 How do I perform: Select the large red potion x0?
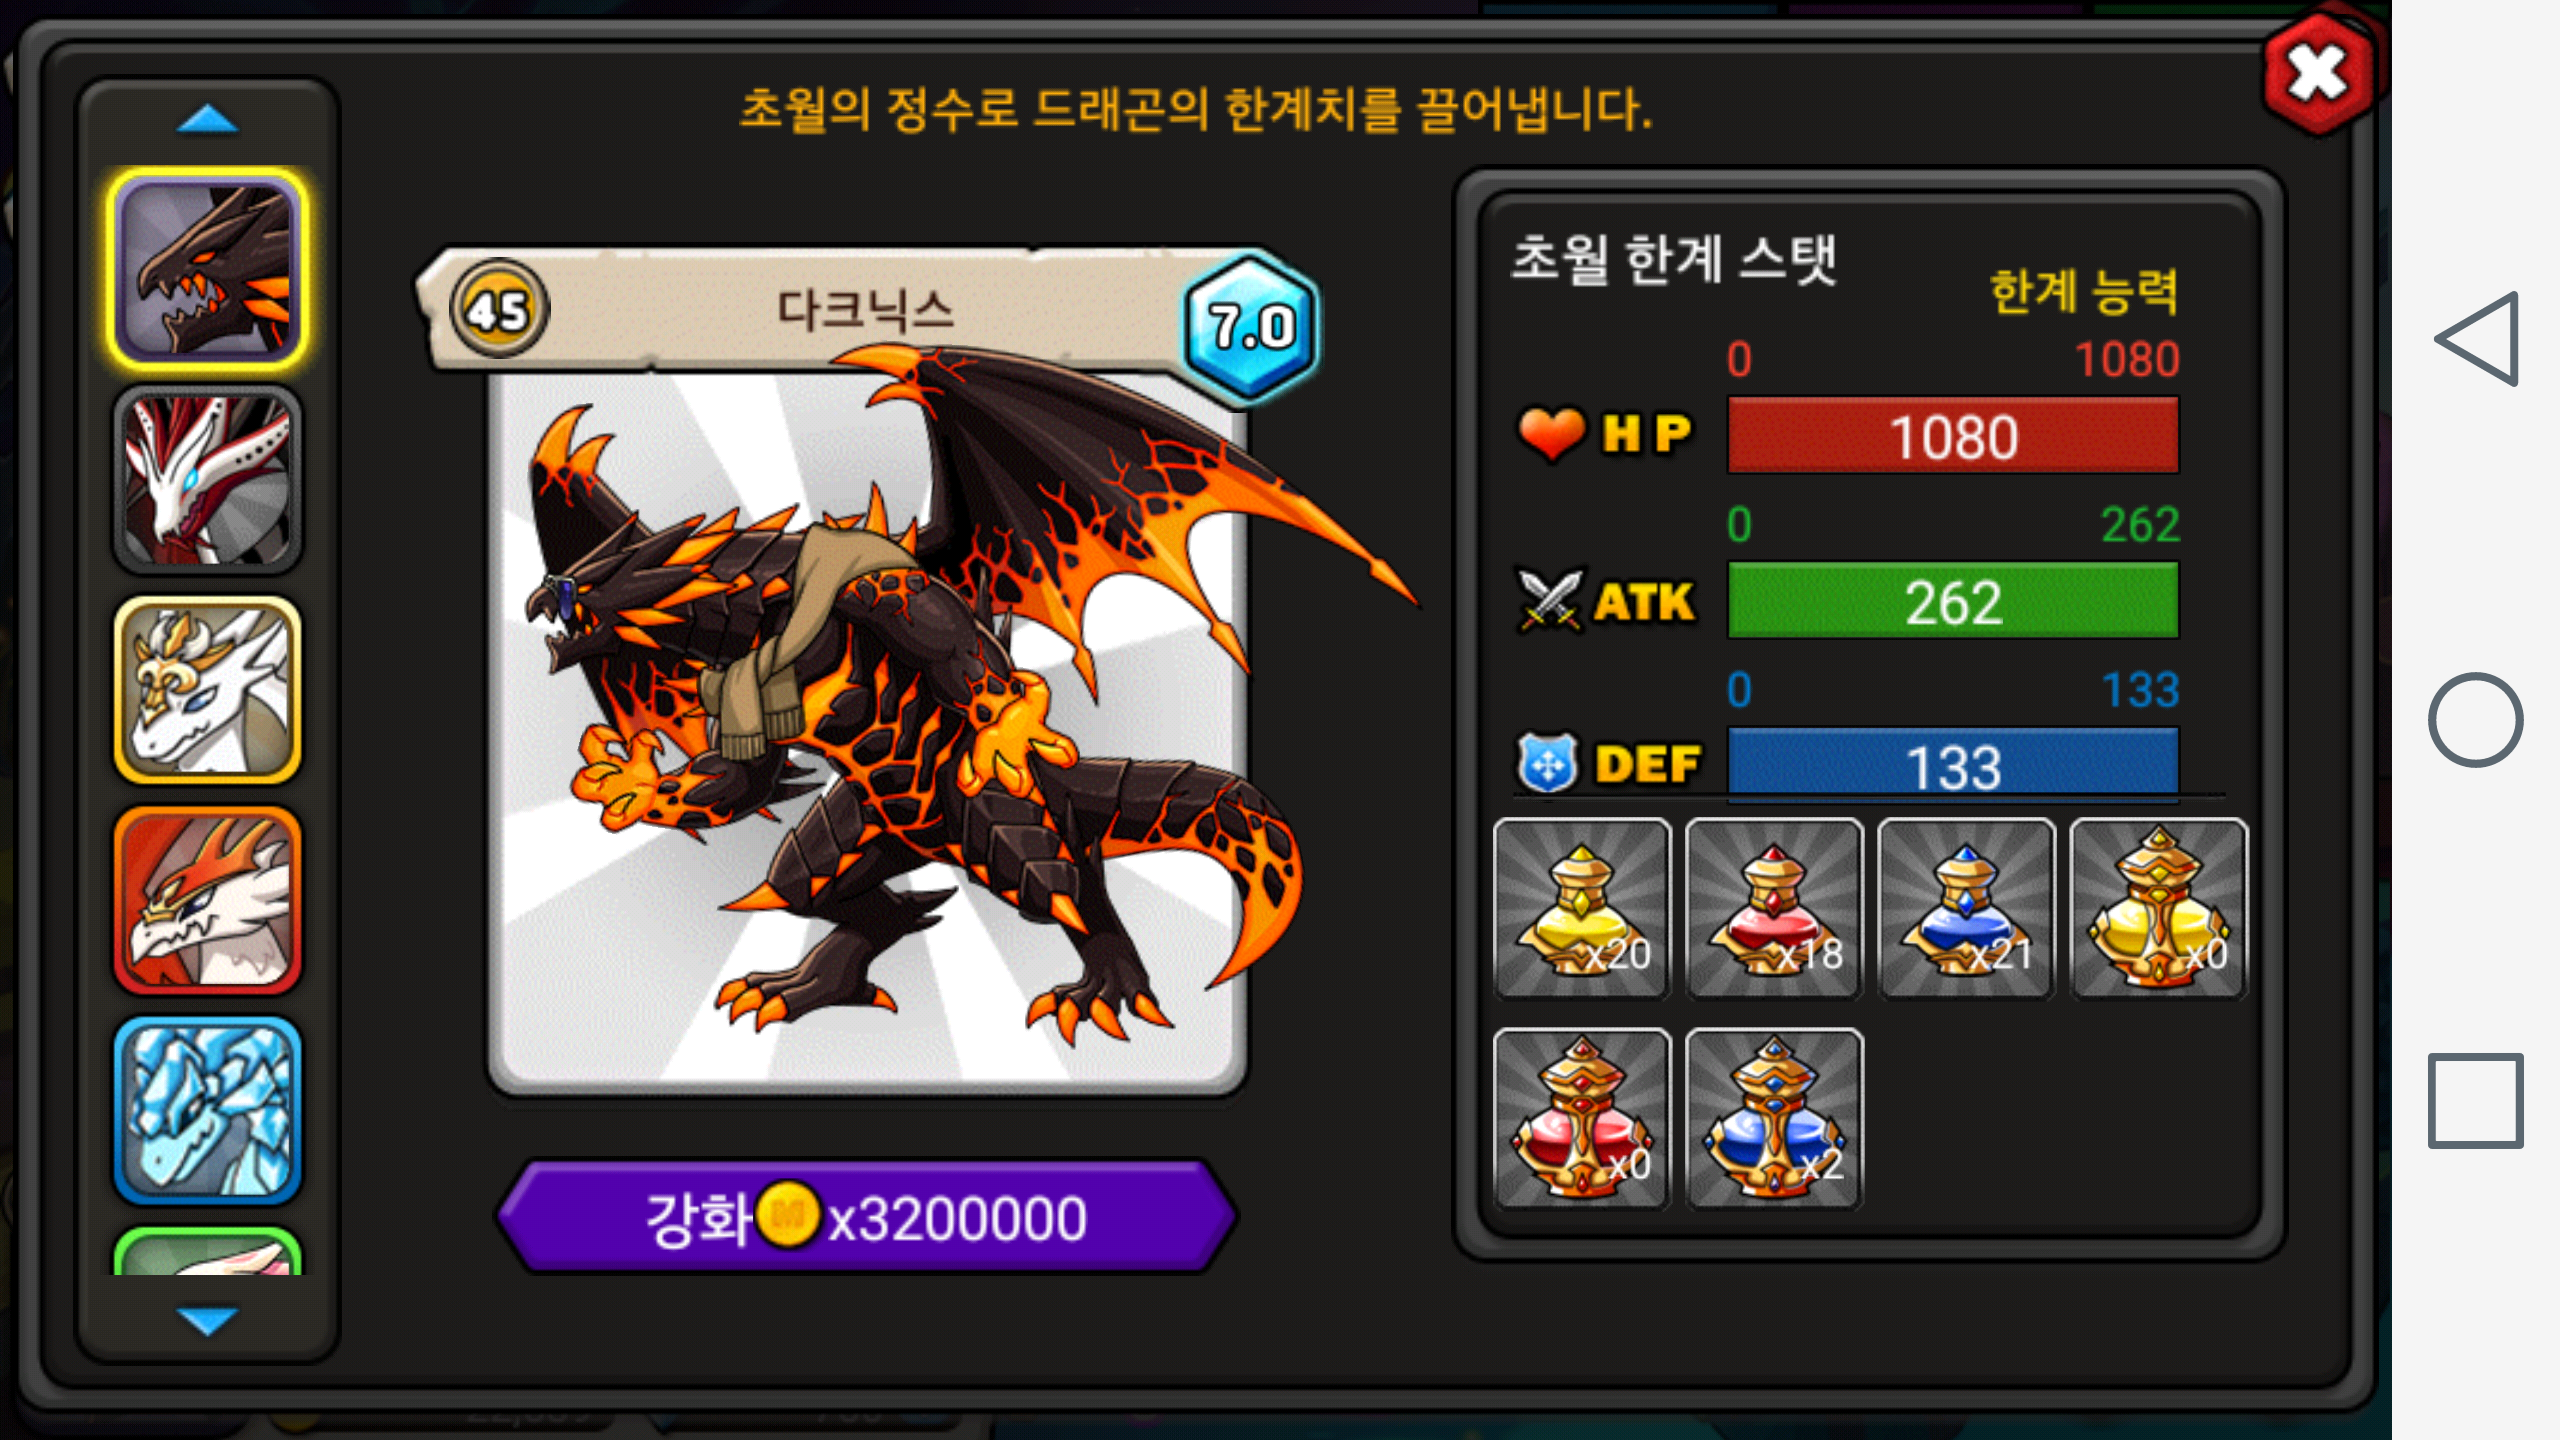1582,1118
